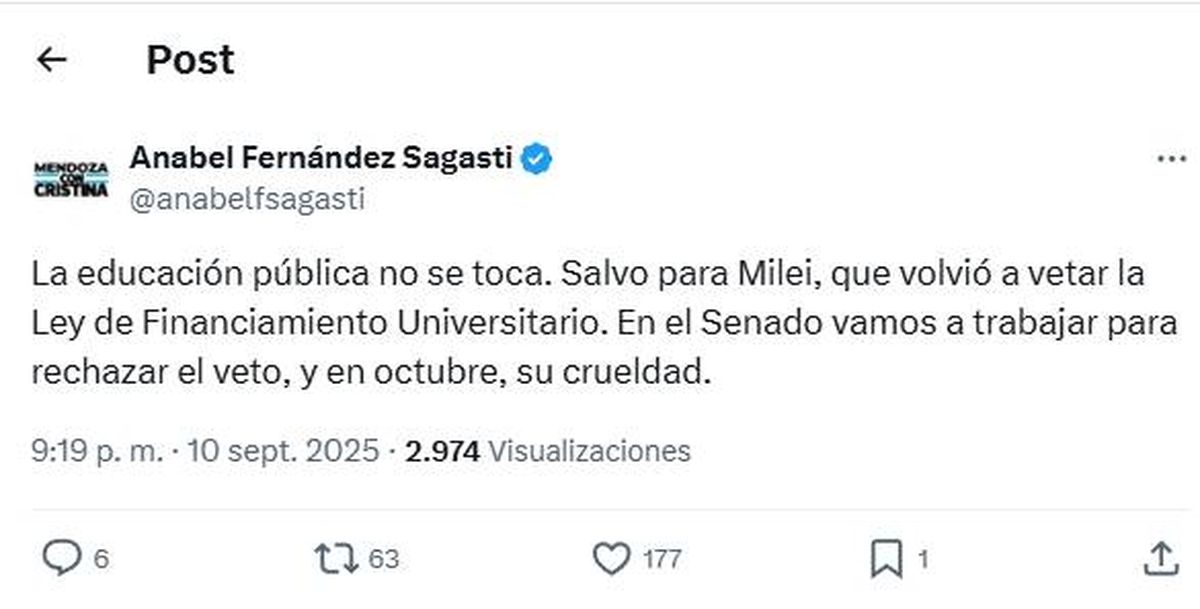Click the bookmark count number 1
Viewport: 1200px width, 609px height.
click(923, 559)
